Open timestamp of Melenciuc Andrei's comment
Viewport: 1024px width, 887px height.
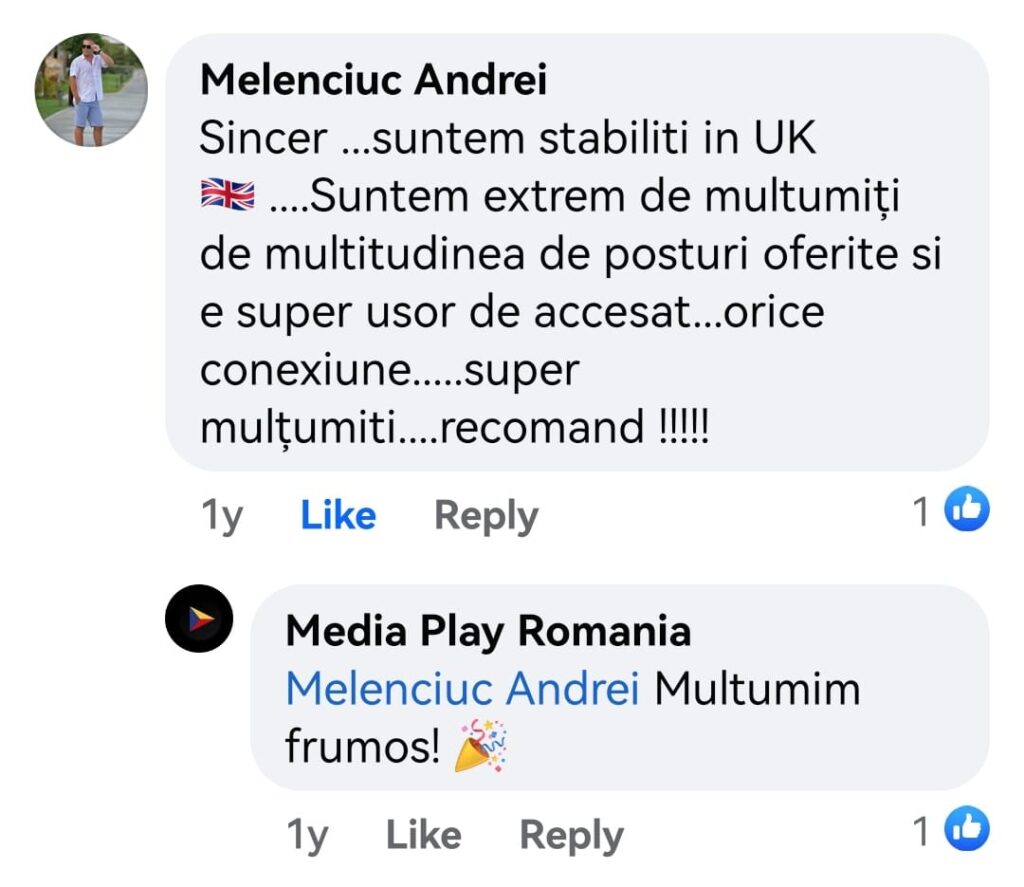point(221,516)
